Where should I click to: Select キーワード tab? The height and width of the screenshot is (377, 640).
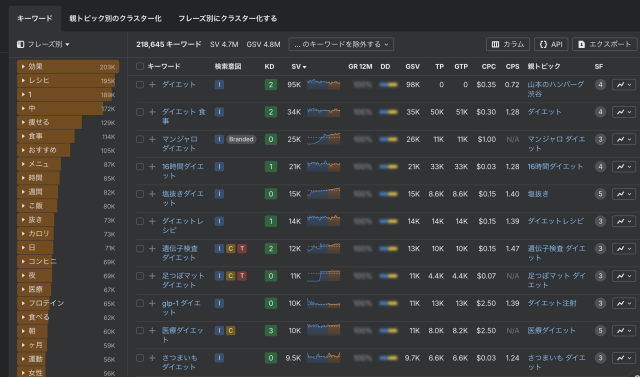(x=35, y=19)
